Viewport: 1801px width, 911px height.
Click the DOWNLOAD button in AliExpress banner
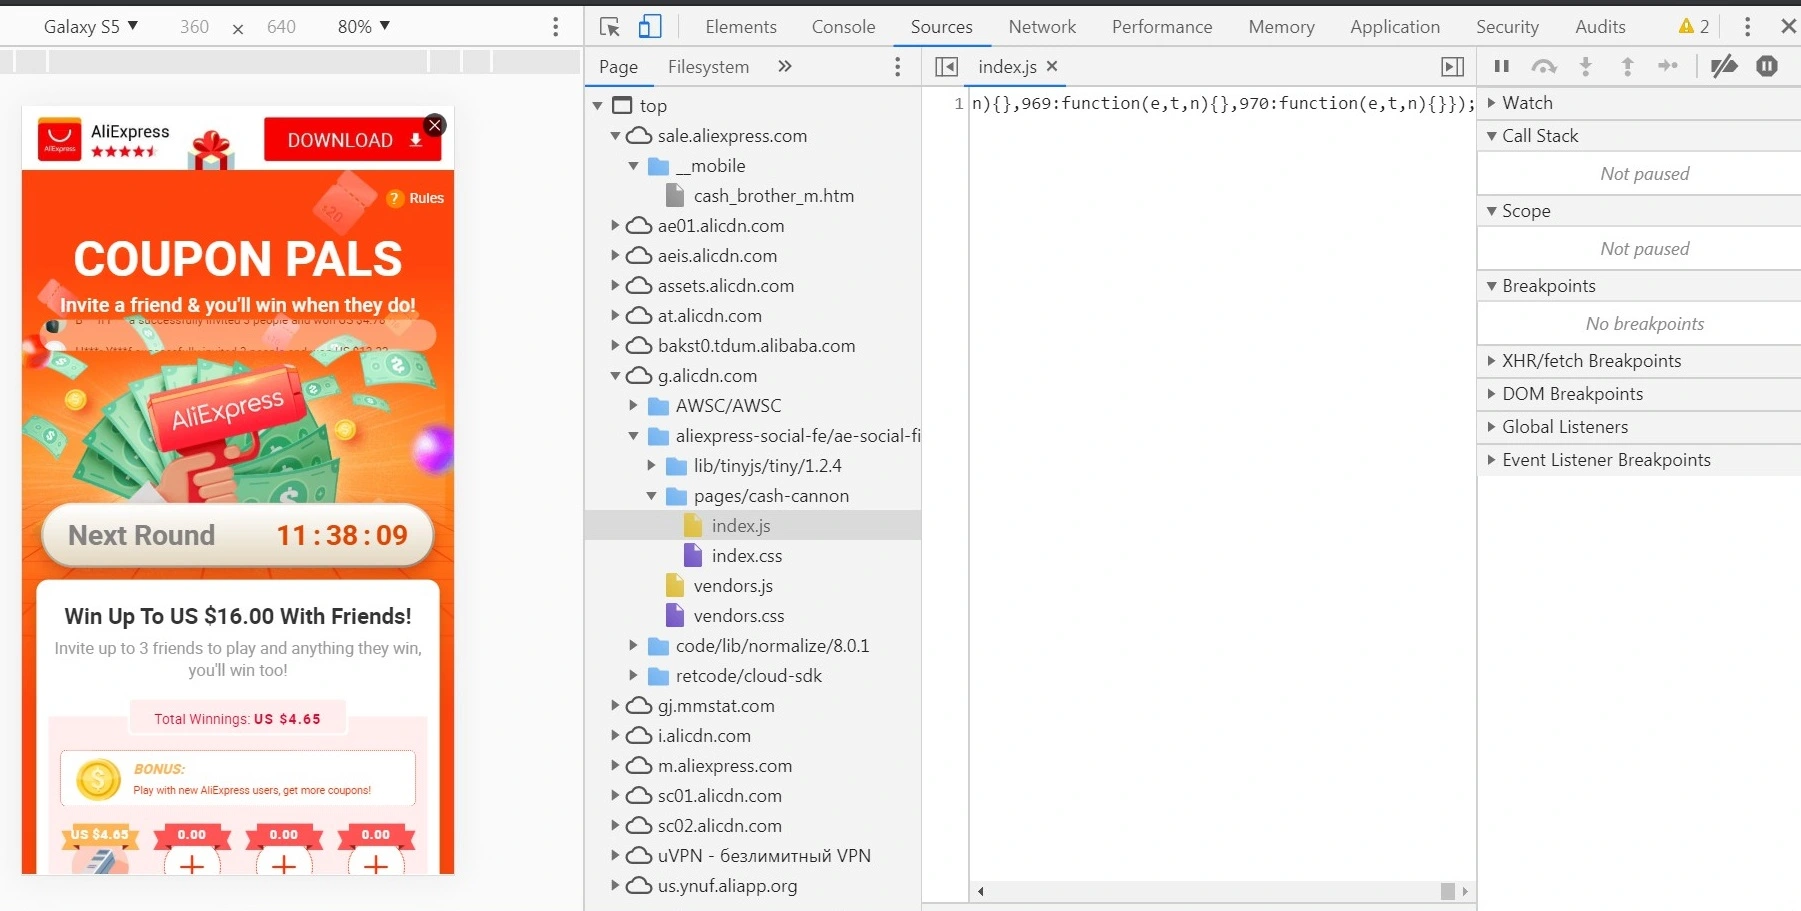click(353, 140)
